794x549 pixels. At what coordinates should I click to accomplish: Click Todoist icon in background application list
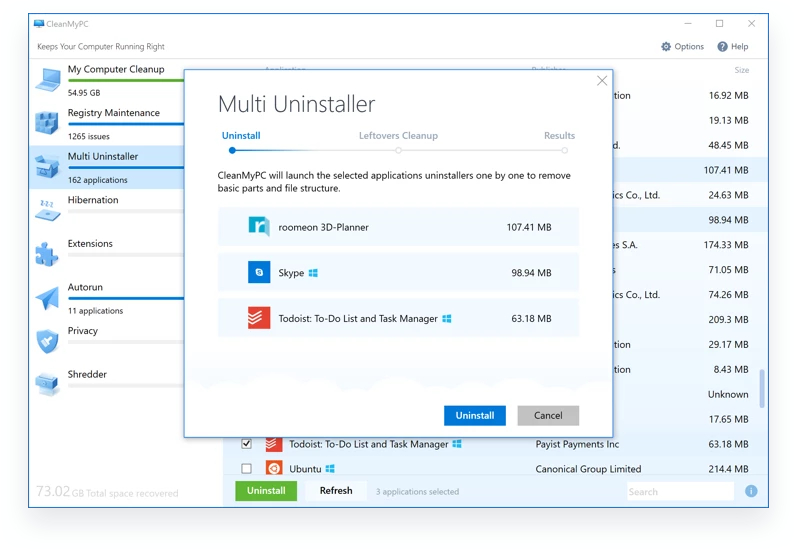click(x=274, y=444)
